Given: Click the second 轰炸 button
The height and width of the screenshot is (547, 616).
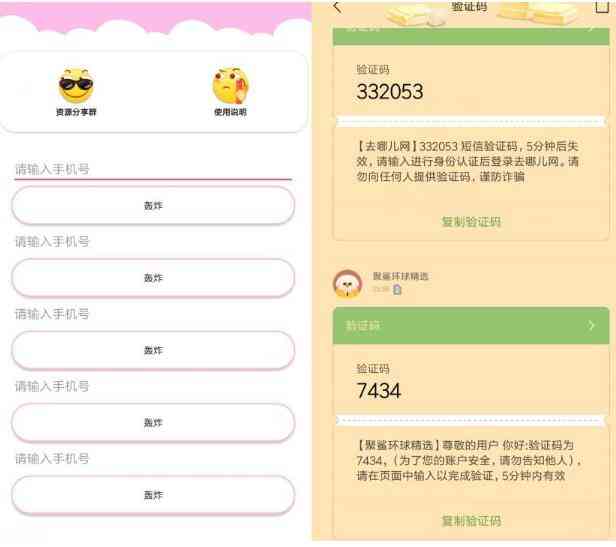Looking at the screenshot, I should tap(153, 278).
